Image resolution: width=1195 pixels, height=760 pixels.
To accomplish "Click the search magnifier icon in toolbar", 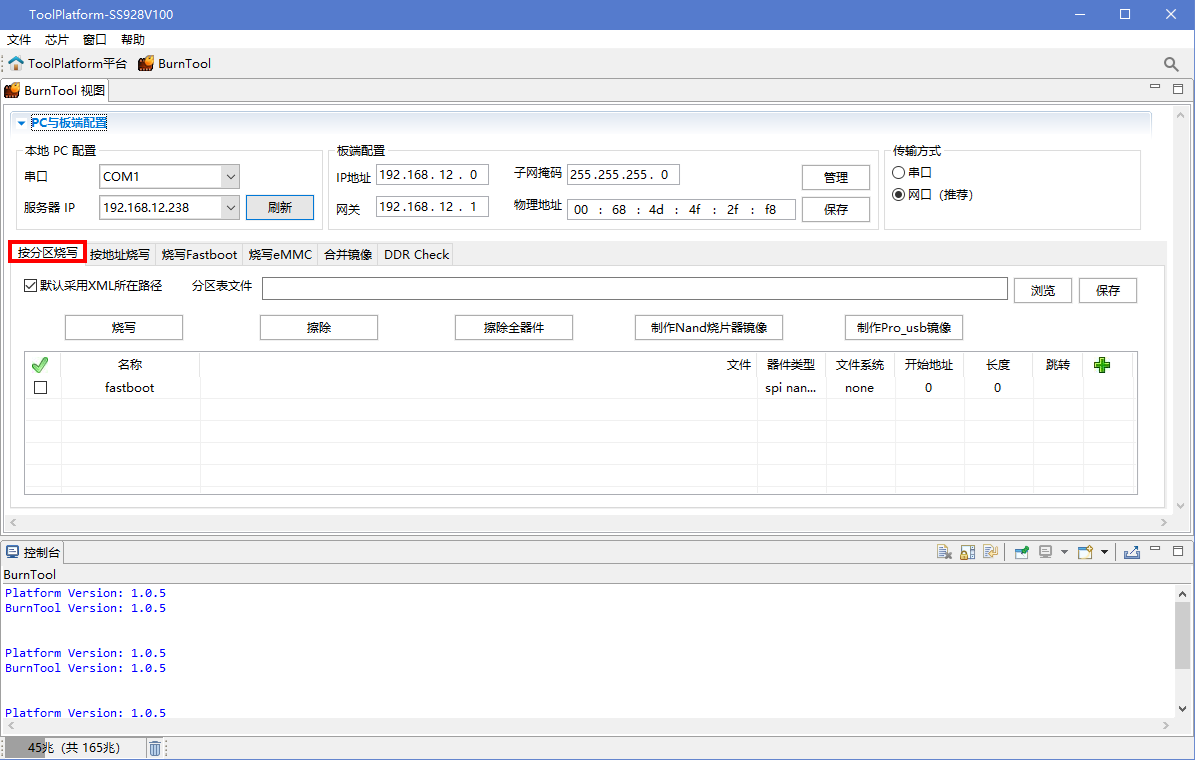I will (x=1171, y=64).
